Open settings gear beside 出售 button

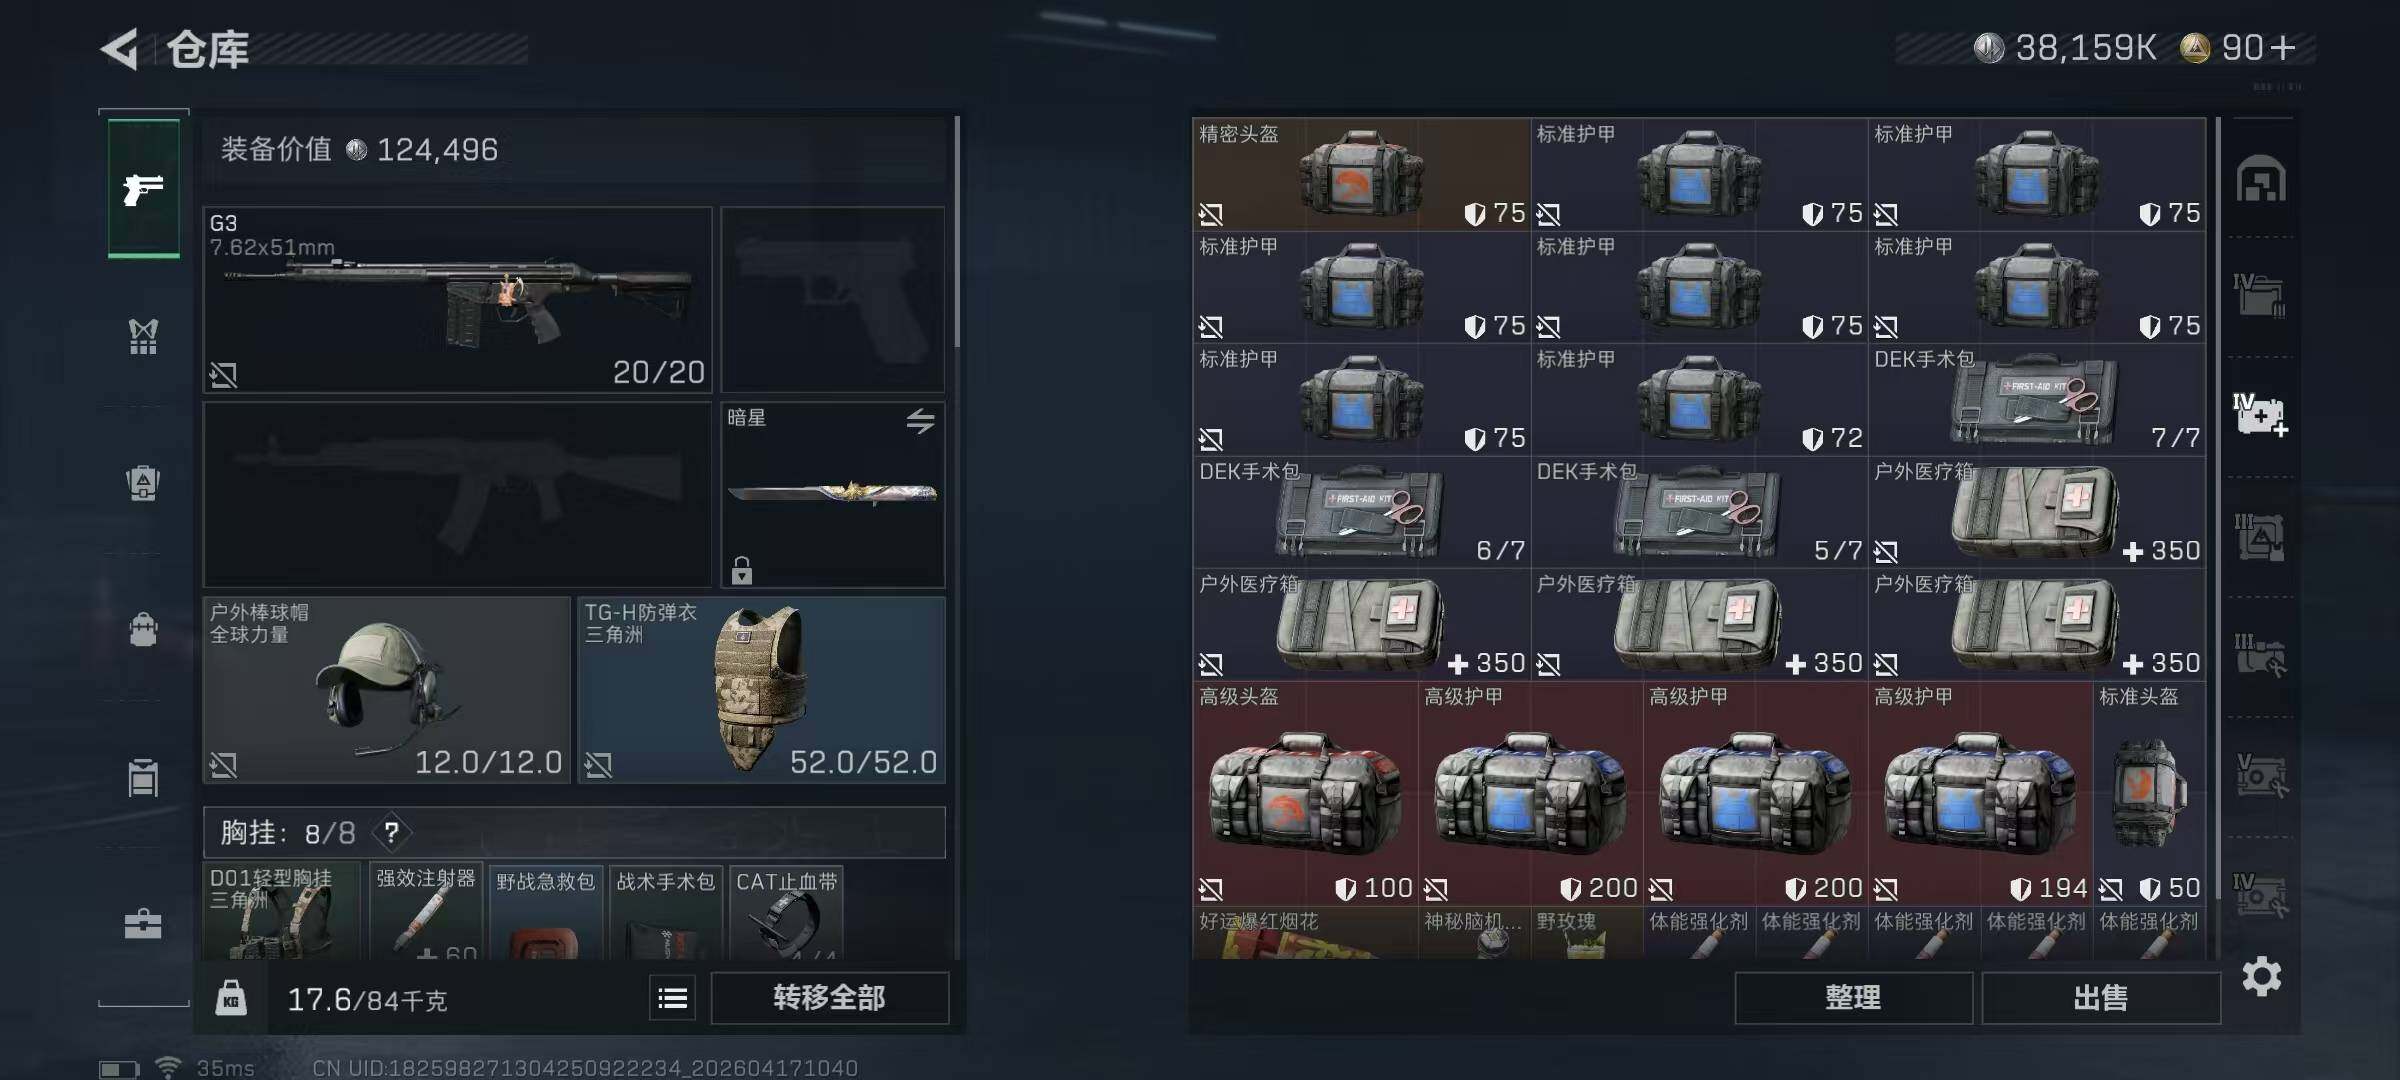coord(2262,976)
